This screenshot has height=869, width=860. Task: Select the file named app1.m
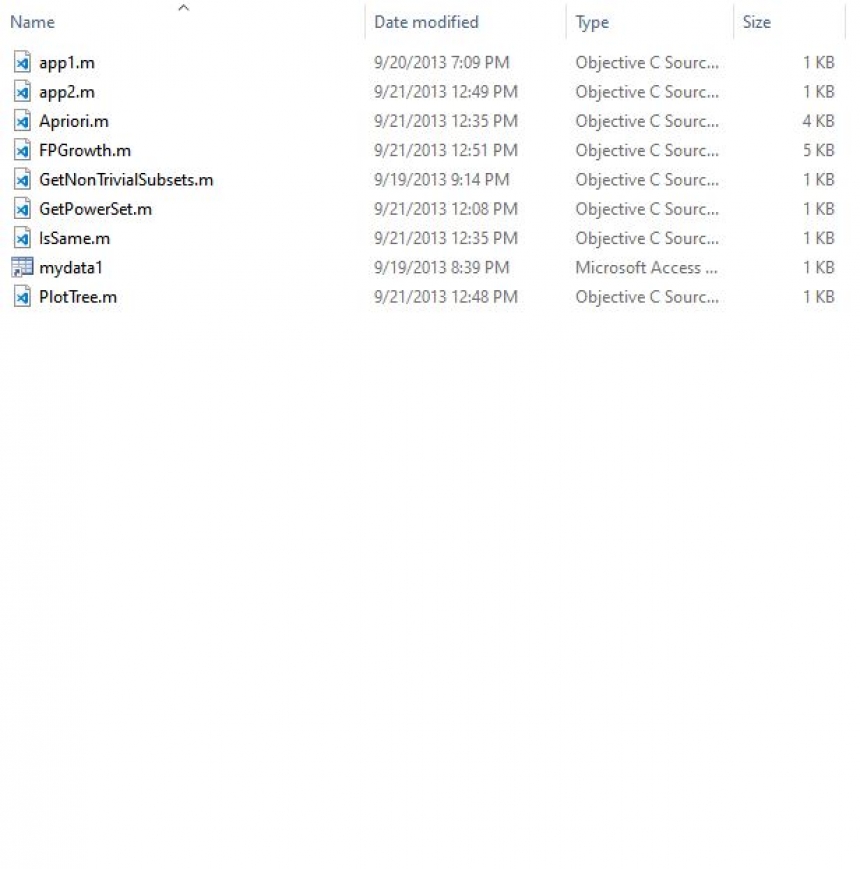coord(66,63)
